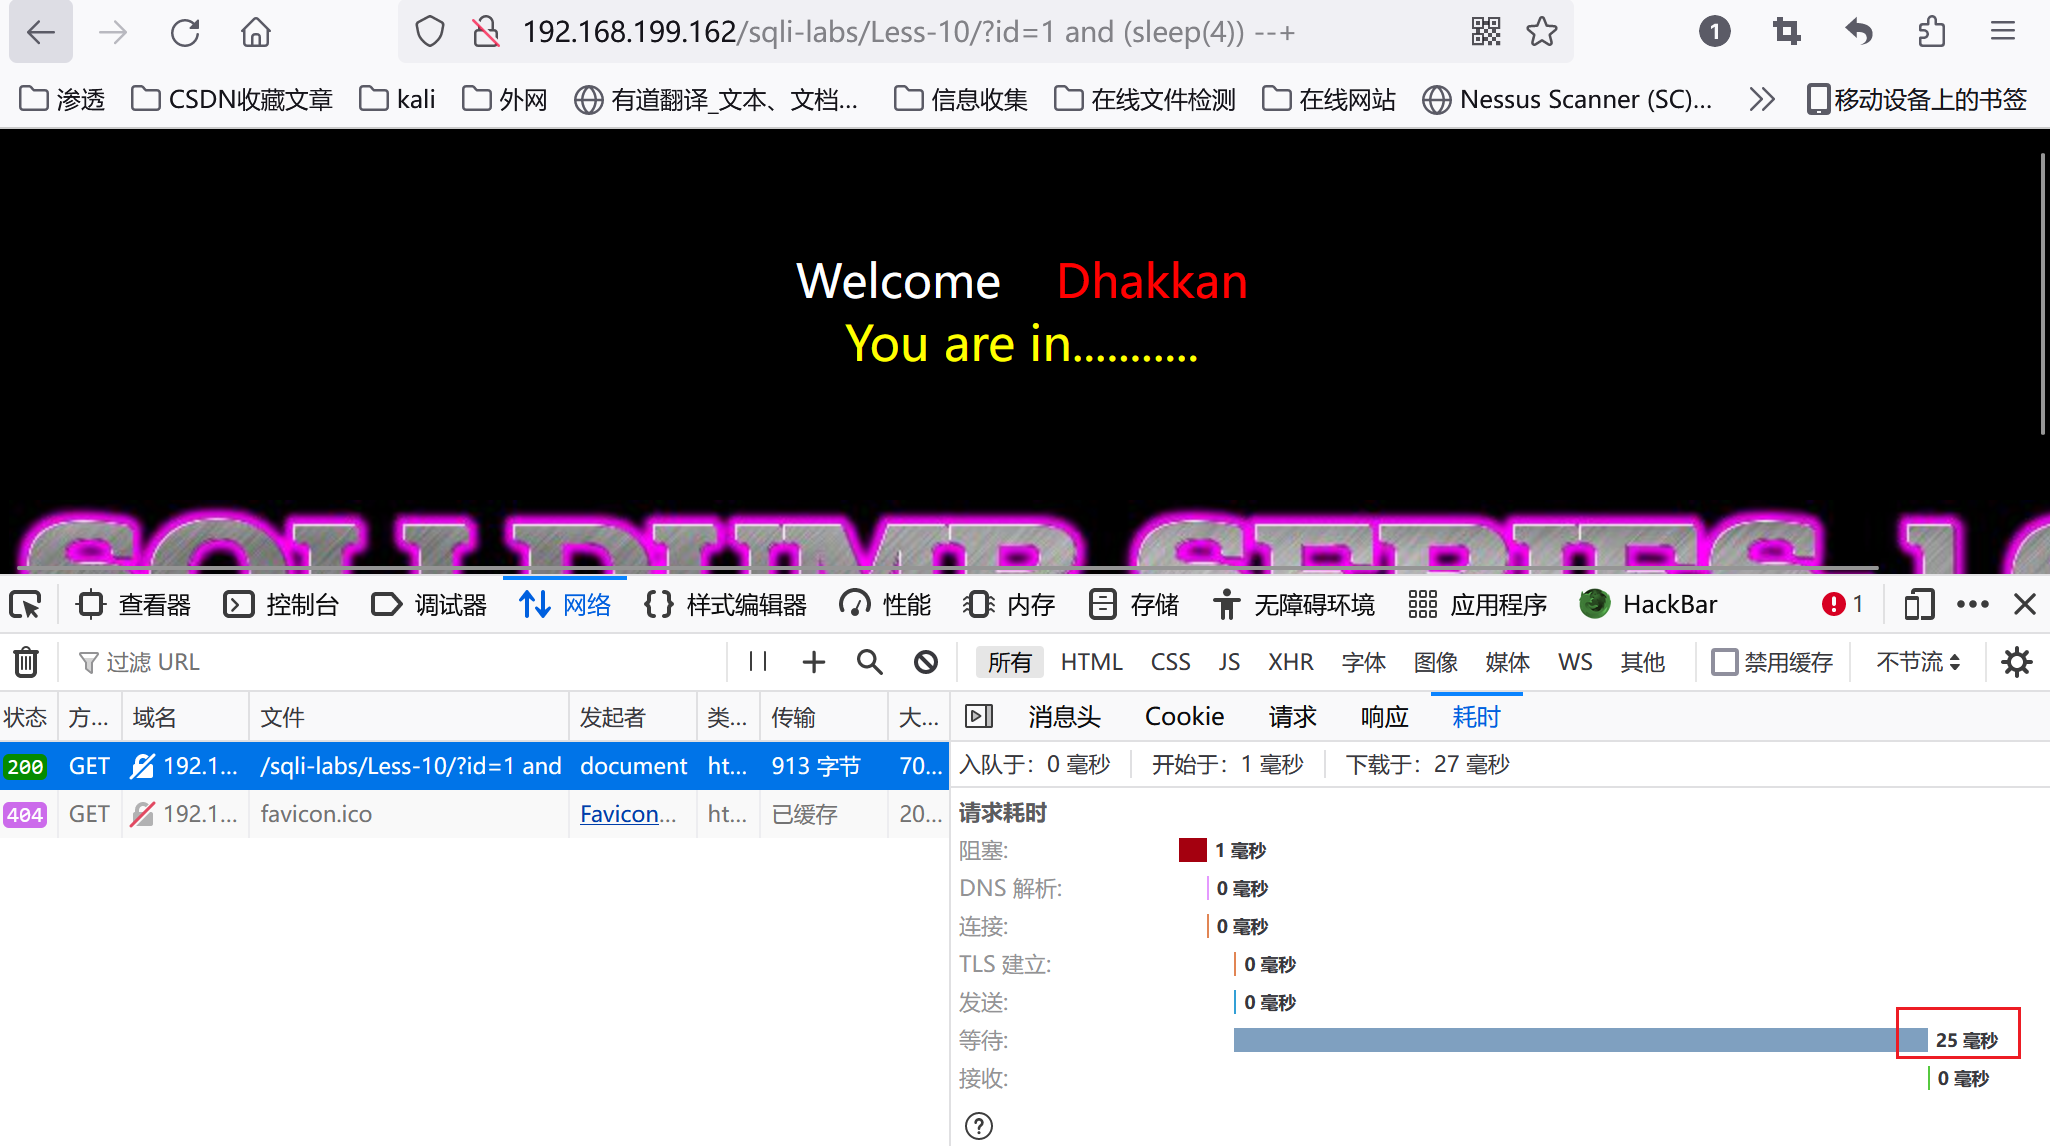Image resolution: width=2050 pixels, height=1146 pixels.
Task: Open the Cookie details tab
Action: click(x=1184, y=716)
